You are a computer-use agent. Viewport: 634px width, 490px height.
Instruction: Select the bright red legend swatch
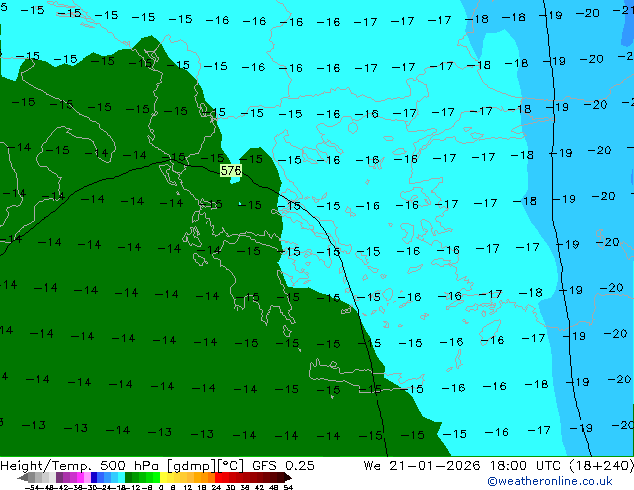(218, 477)
